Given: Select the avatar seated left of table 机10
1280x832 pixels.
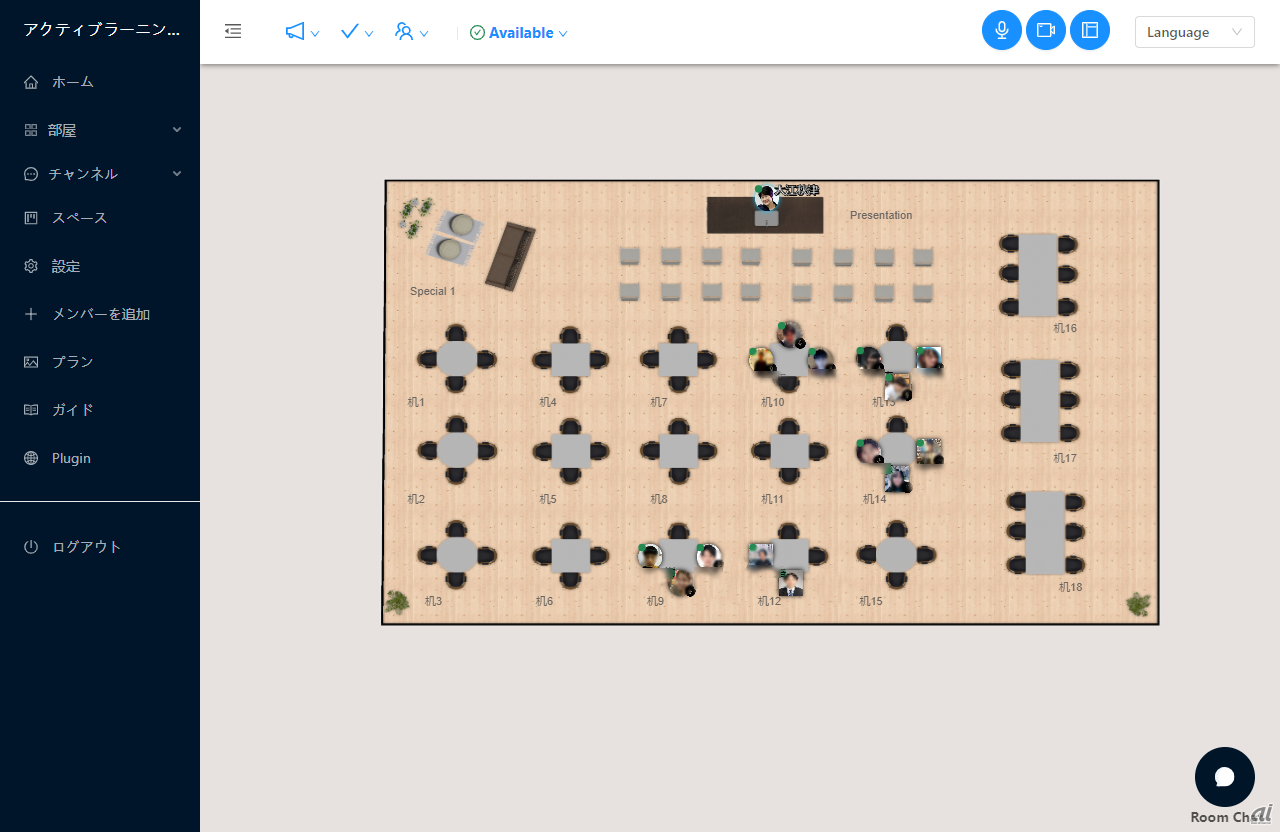Looking at the screenshot, I should pyautogui.click(x=762, y=359).
